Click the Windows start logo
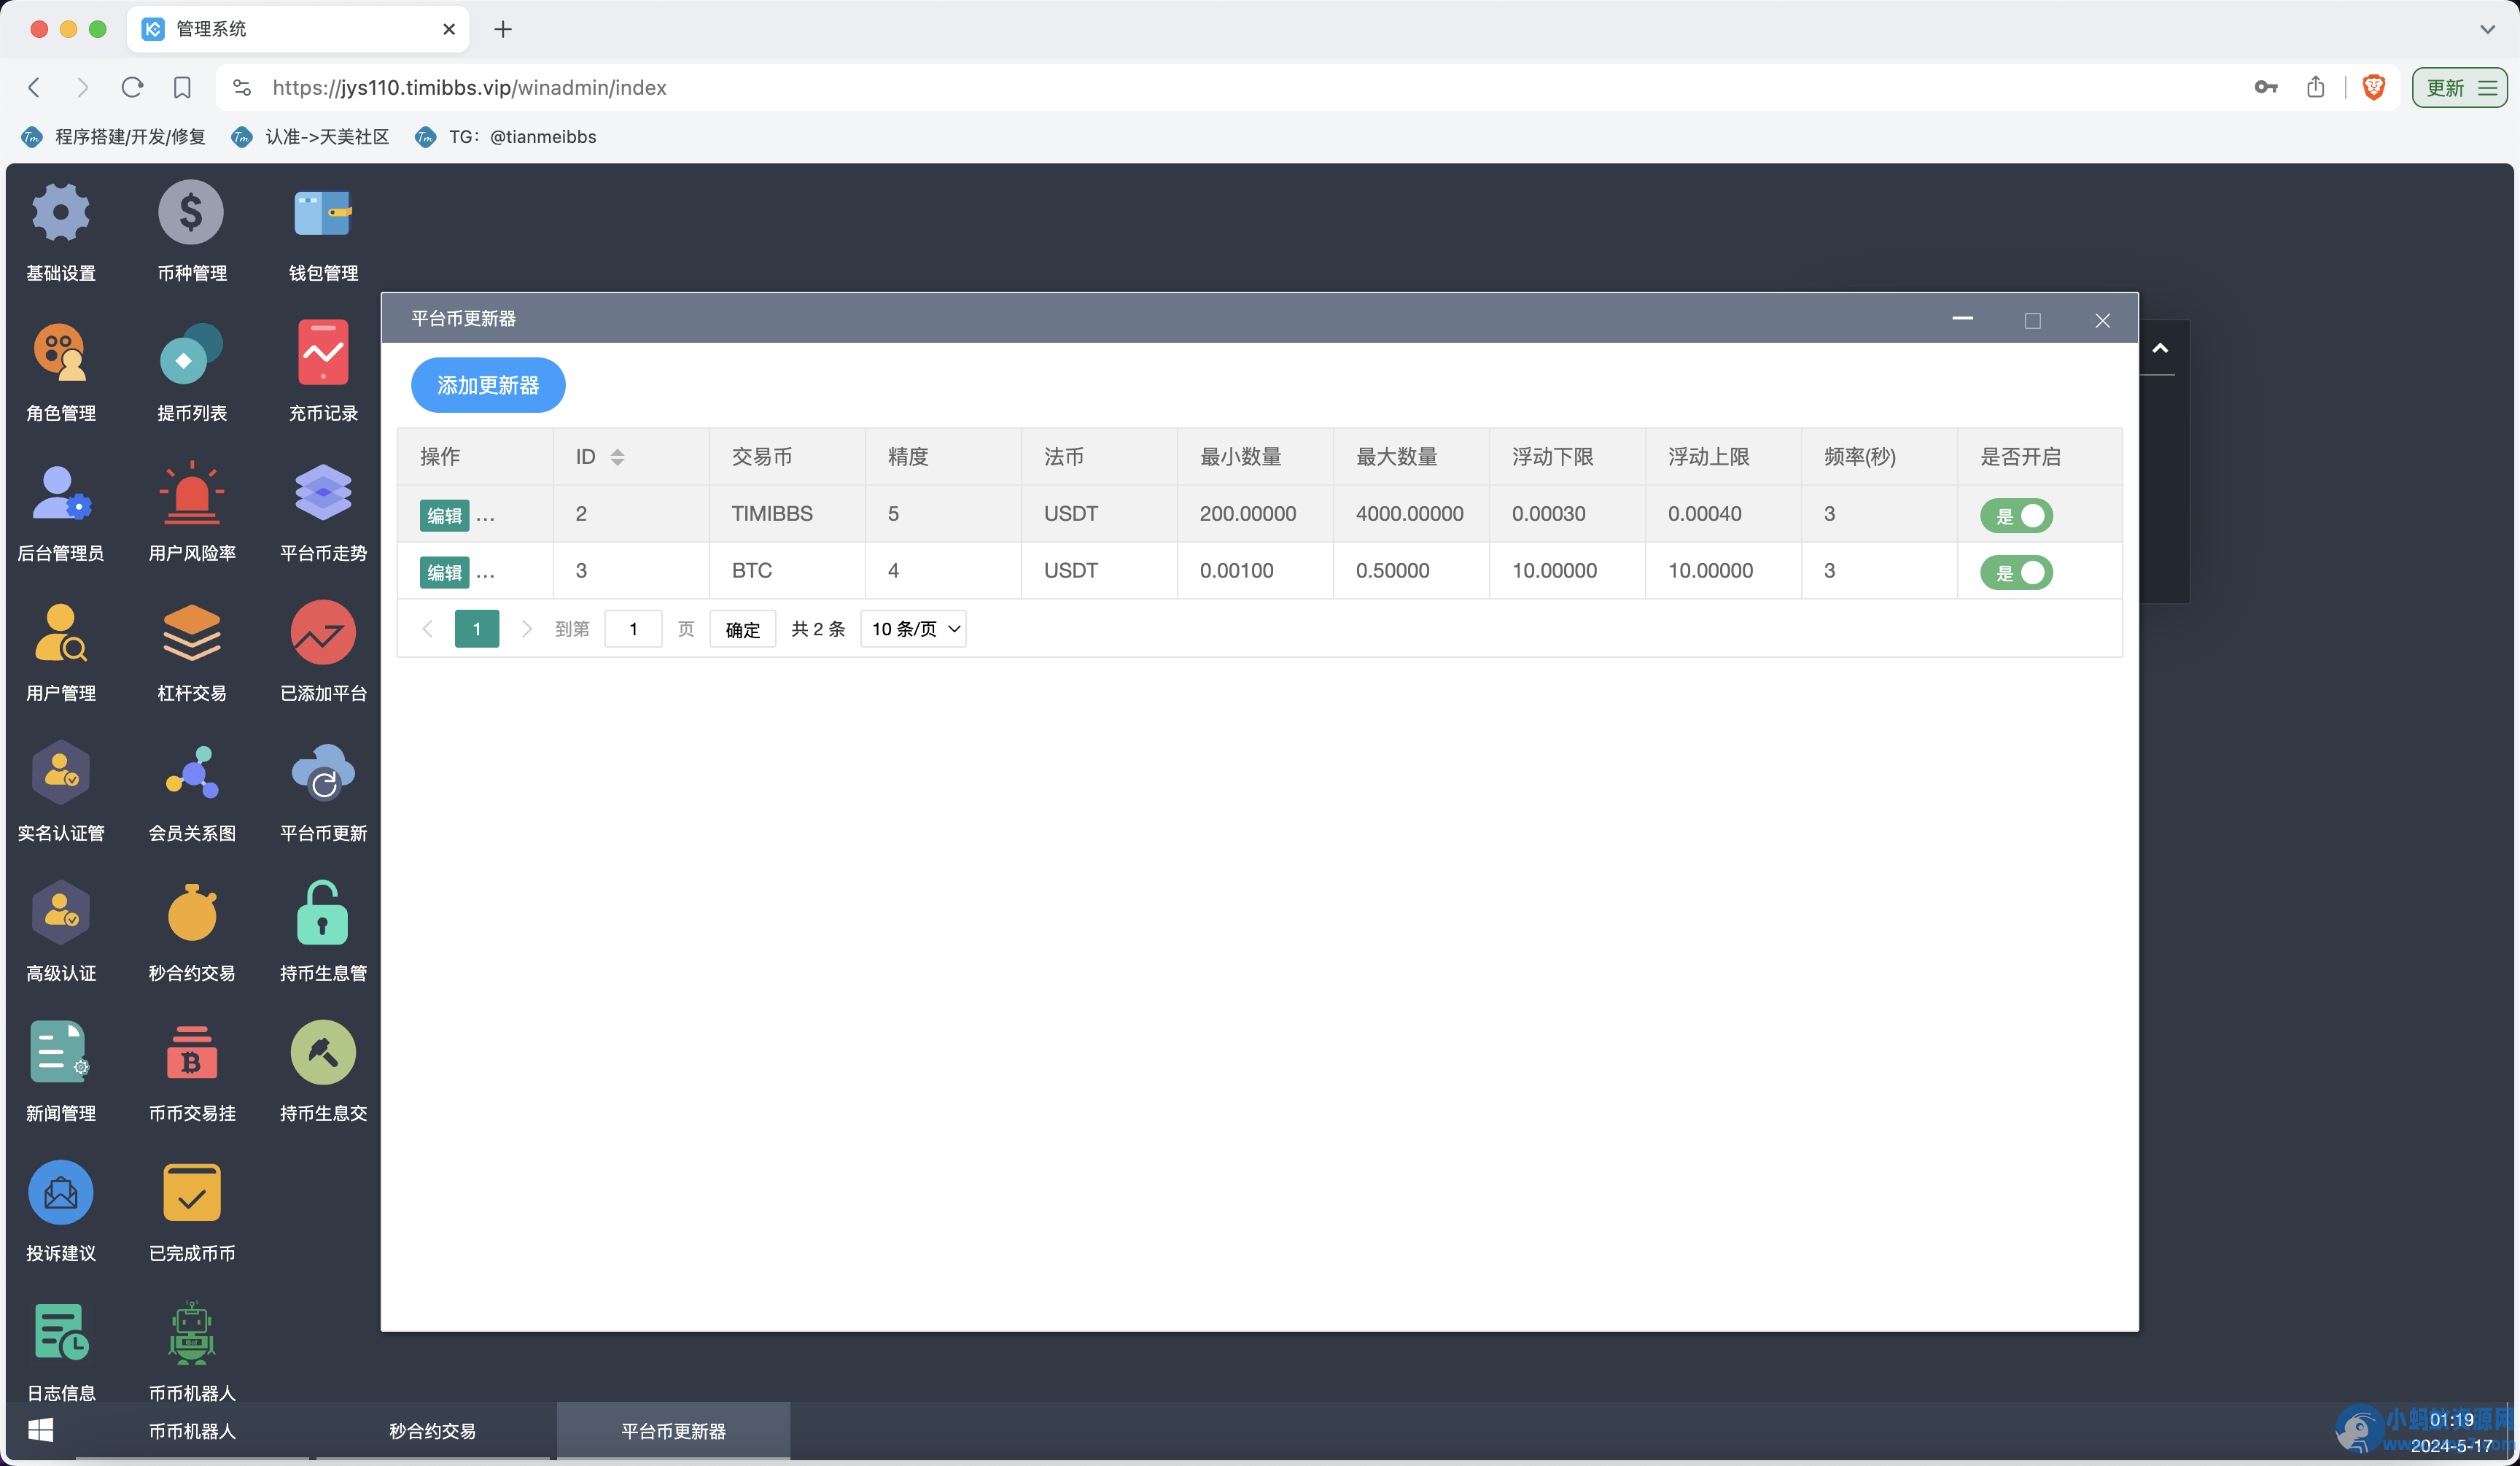The height and width of the screenshot is (1466, 2520). 40,1430
